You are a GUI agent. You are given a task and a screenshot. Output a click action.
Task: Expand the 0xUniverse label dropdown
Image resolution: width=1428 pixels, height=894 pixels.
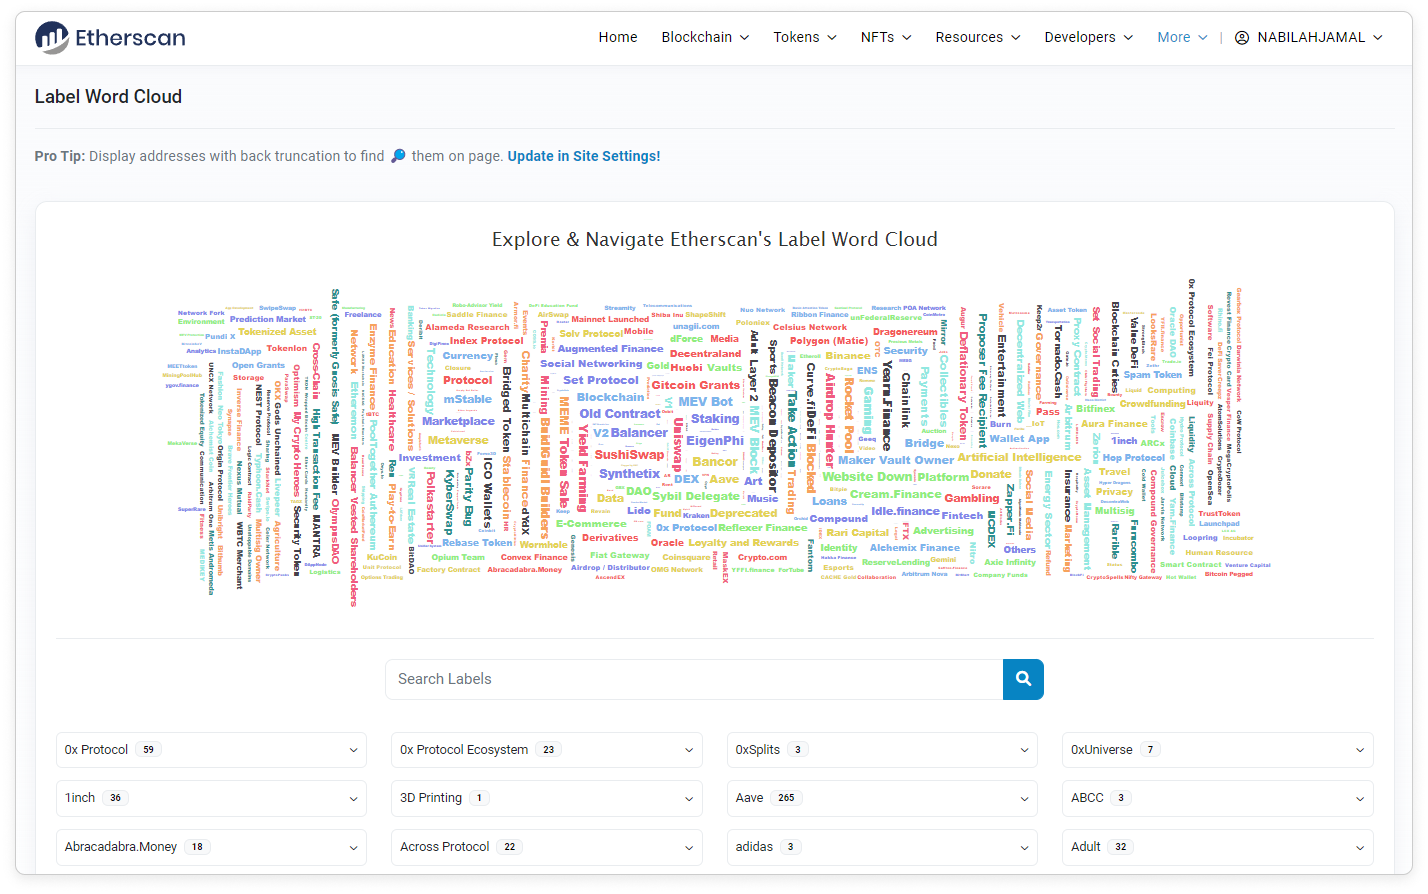click(x=1217, y=750)
